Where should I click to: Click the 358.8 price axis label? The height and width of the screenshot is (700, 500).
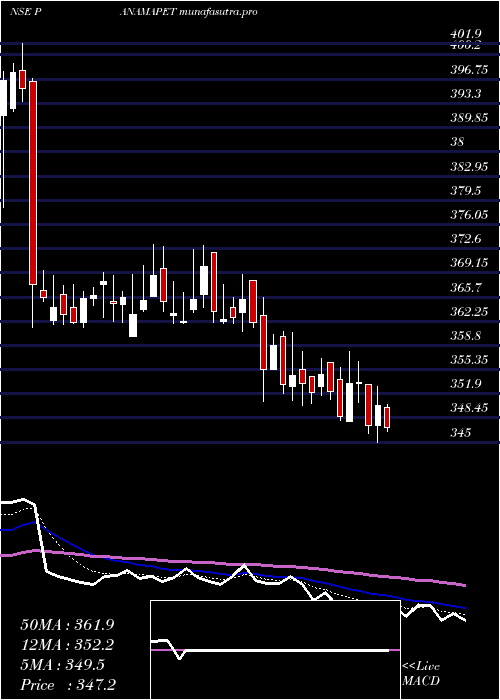tap(465, 336)
